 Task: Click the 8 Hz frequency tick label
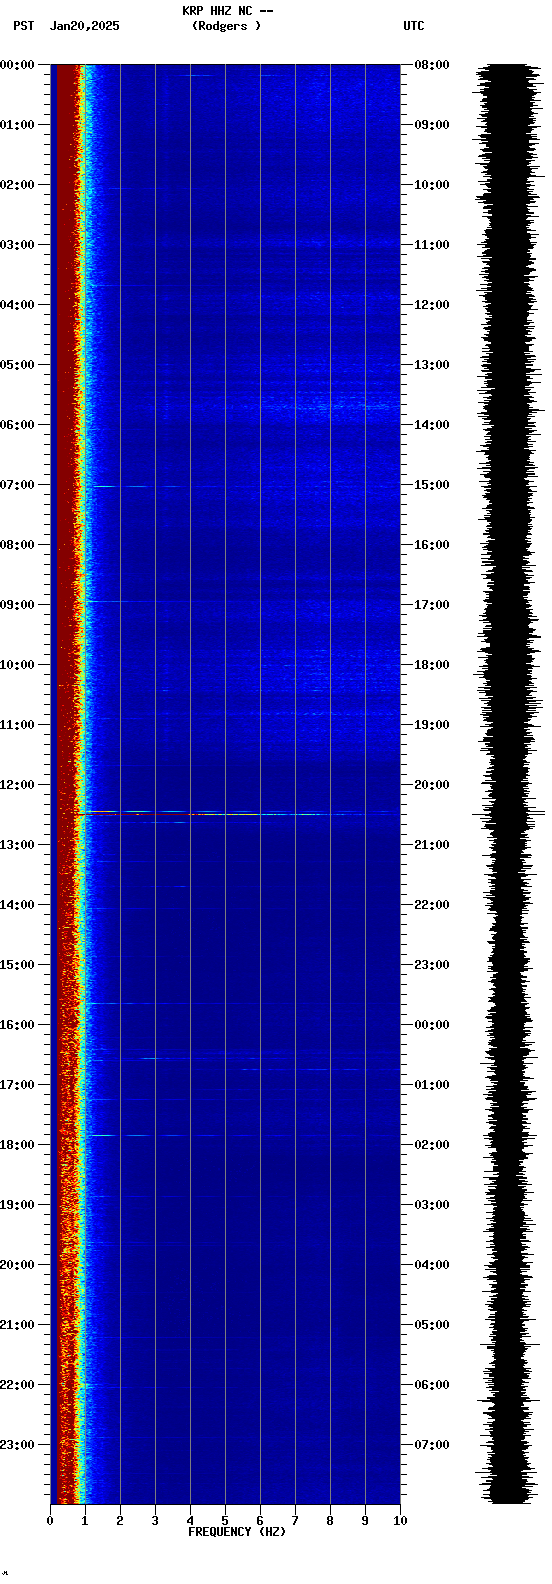click(330, 1521)
